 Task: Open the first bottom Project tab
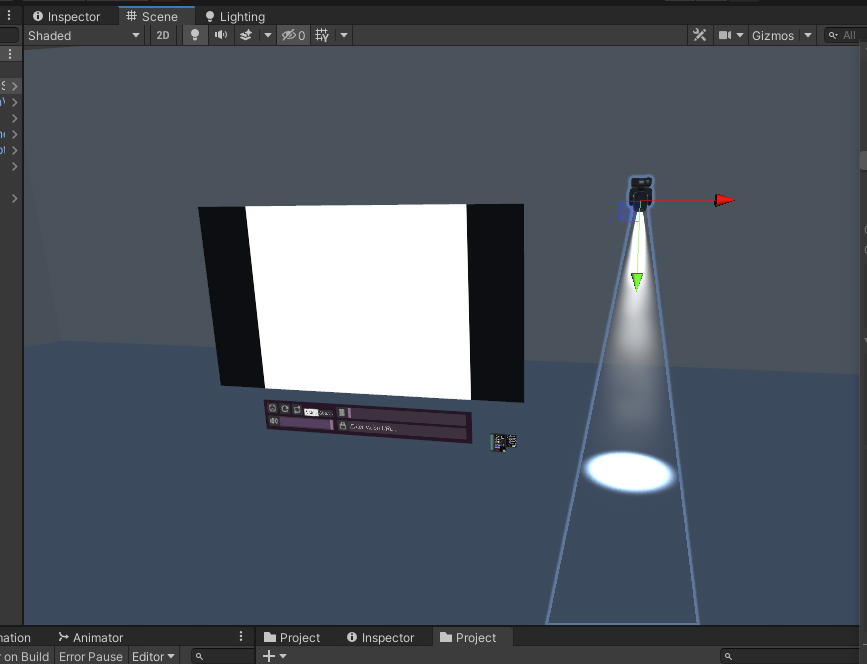tap(292, 637)
